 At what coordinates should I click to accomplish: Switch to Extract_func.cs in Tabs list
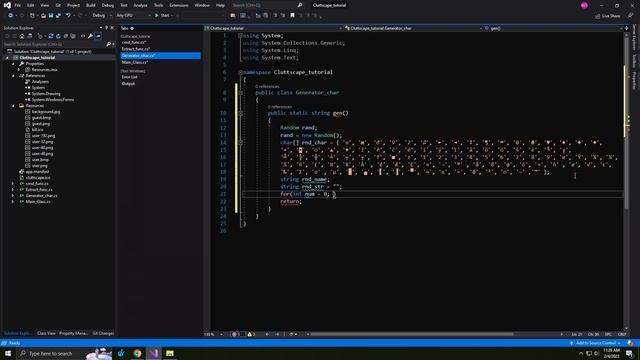click(136, 49)
